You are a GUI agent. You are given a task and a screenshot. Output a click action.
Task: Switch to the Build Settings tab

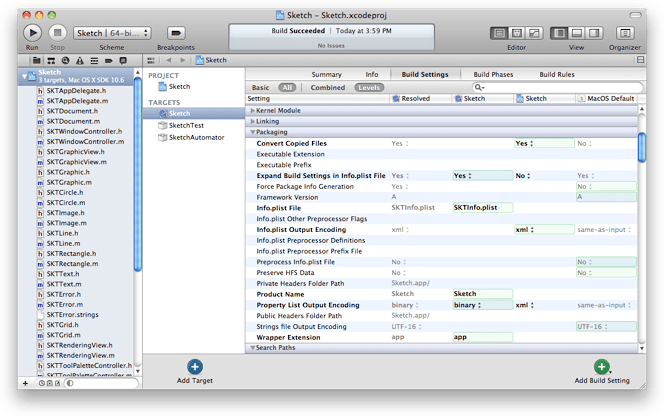pos(425,75)
